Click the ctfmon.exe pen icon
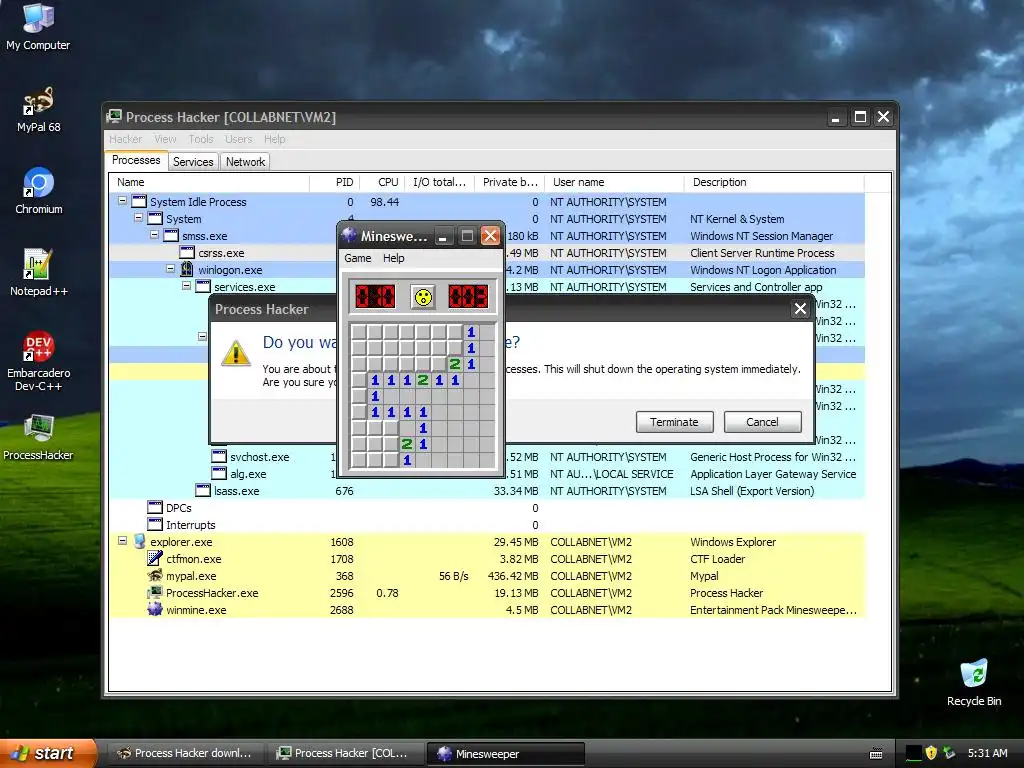1024x768 pixels. point(155,558)
